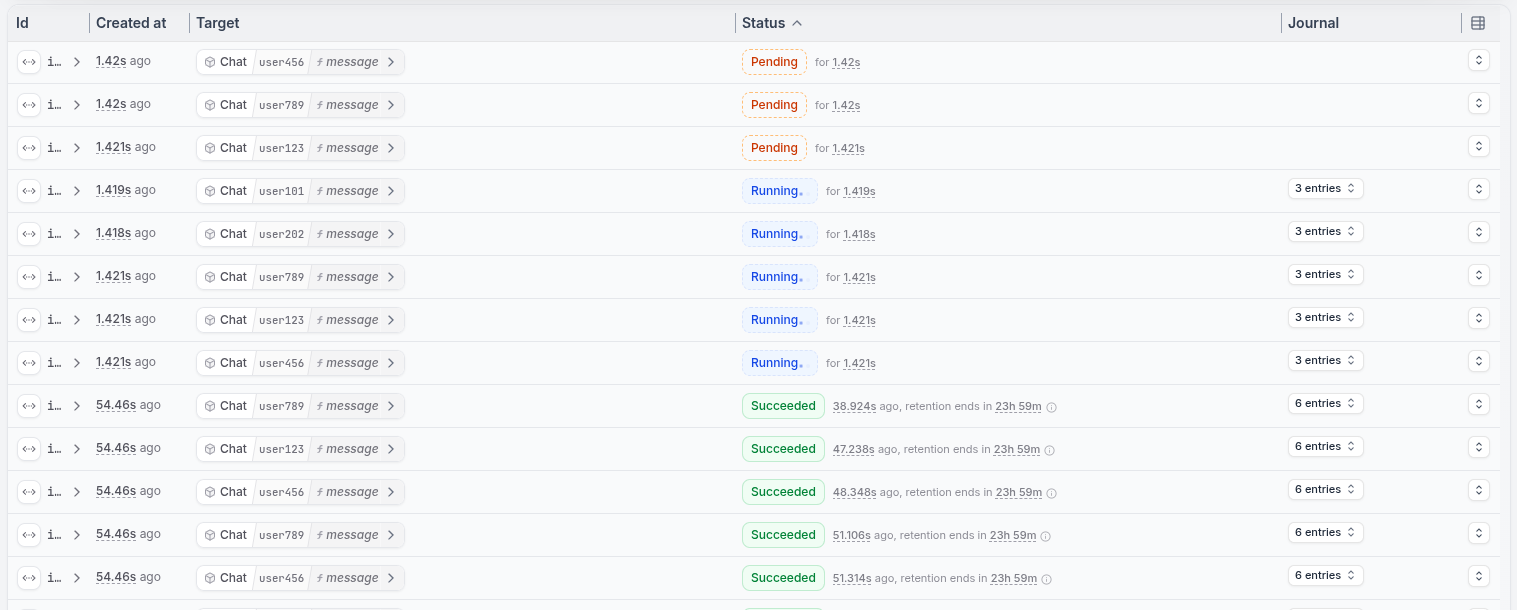Toggle the expander on the first Running row
The height and width of the screenshot is (610, 1517).
(1479, 188)
